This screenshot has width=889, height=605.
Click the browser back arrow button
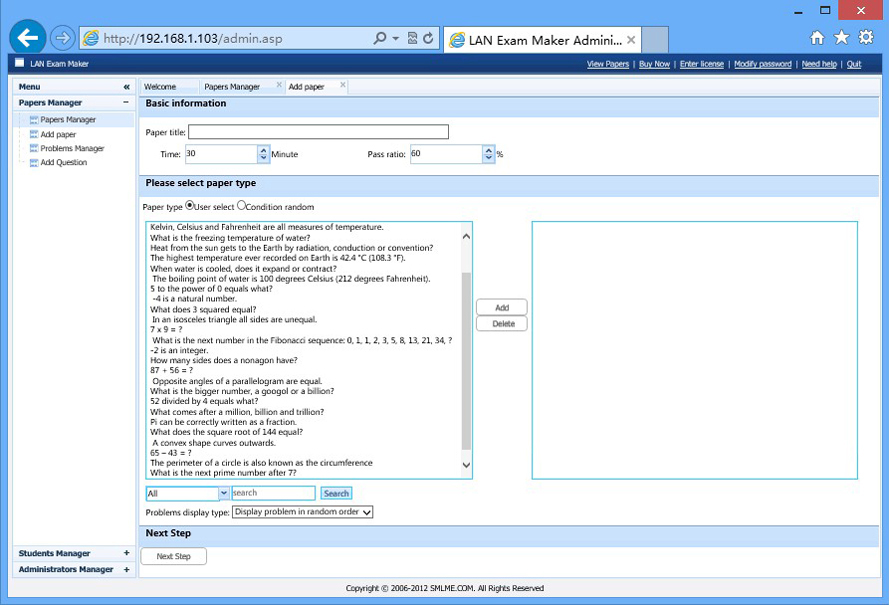click(27, 38)
